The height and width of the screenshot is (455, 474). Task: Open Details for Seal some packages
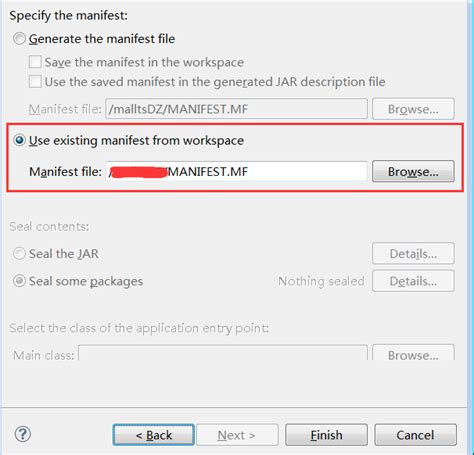click(x=413, y=281)
